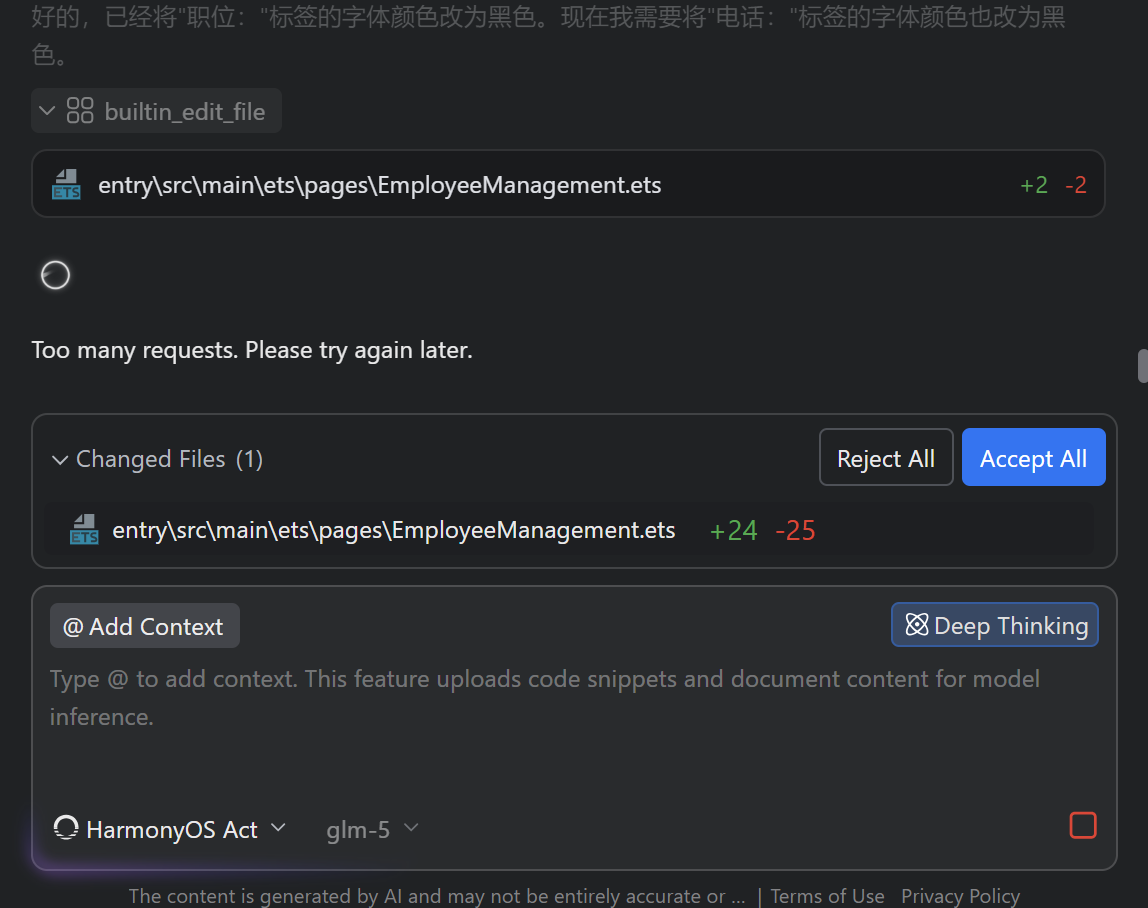
Task: Click the ETS icon in Changed Files
Action: (x=83, y=529)
